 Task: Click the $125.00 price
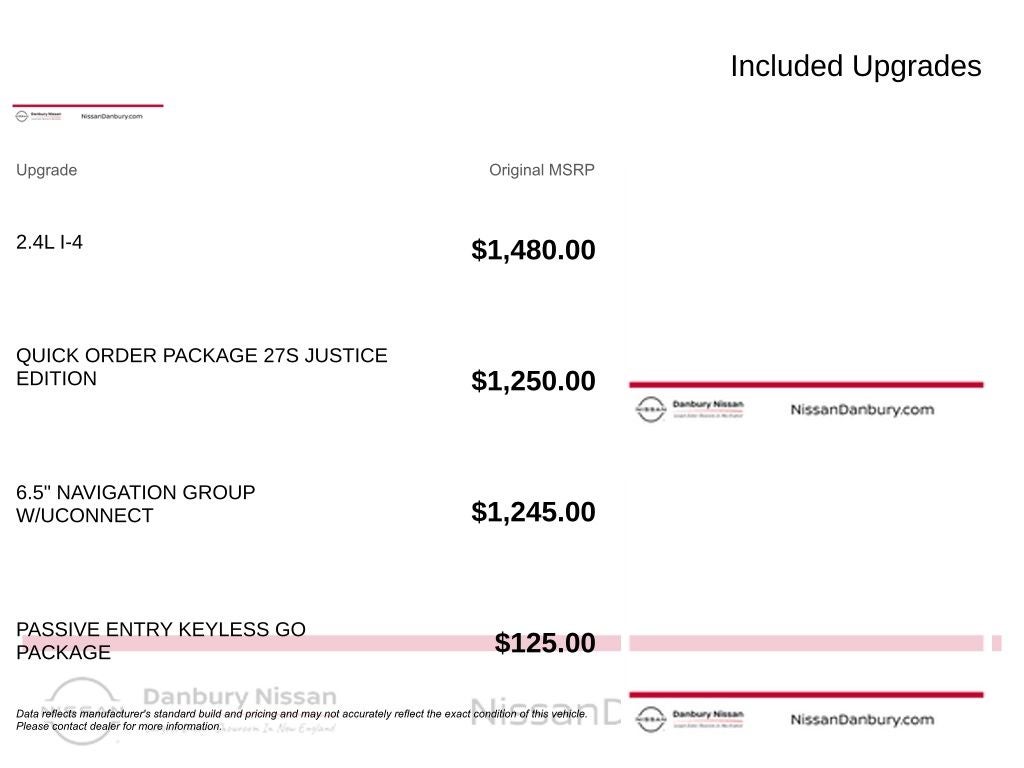click(x=545, y=643)
